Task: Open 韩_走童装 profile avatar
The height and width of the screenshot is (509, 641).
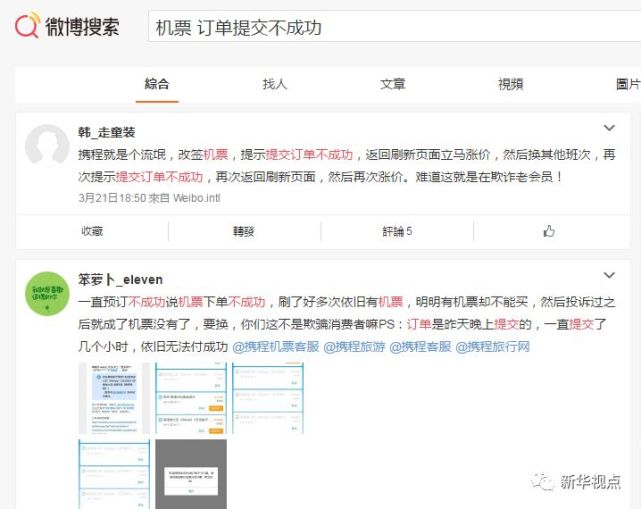Action: (47, 146)
